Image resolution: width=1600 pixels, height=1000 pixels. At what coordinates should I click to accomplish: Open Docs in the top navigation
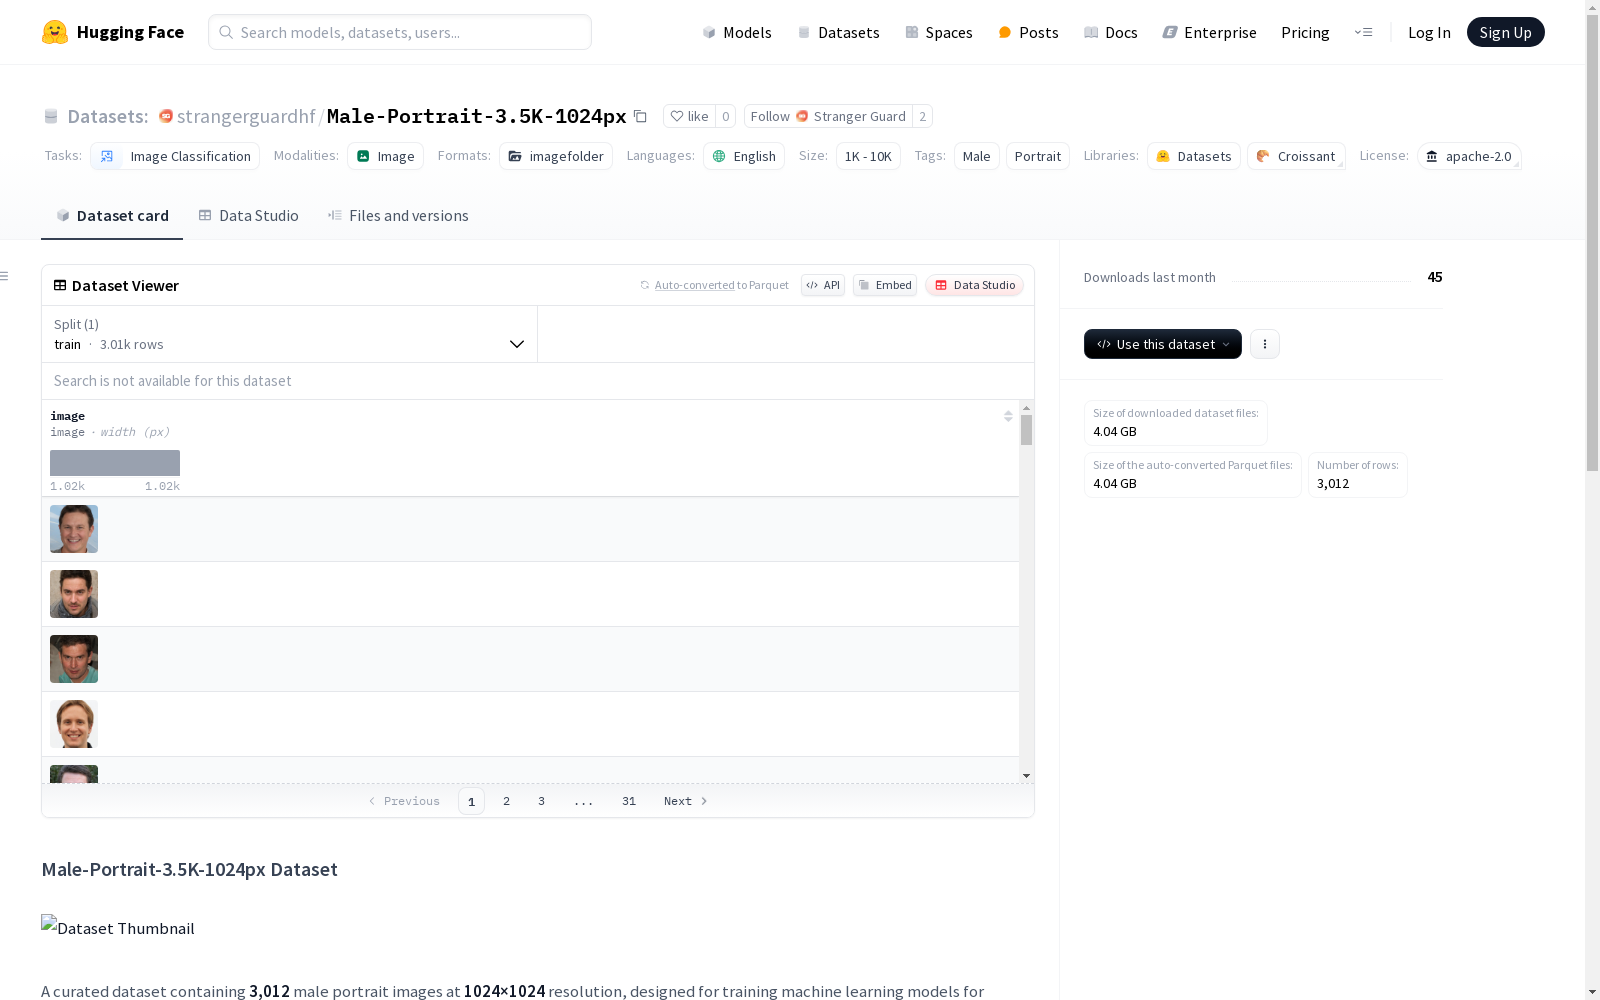point(1110,32)
